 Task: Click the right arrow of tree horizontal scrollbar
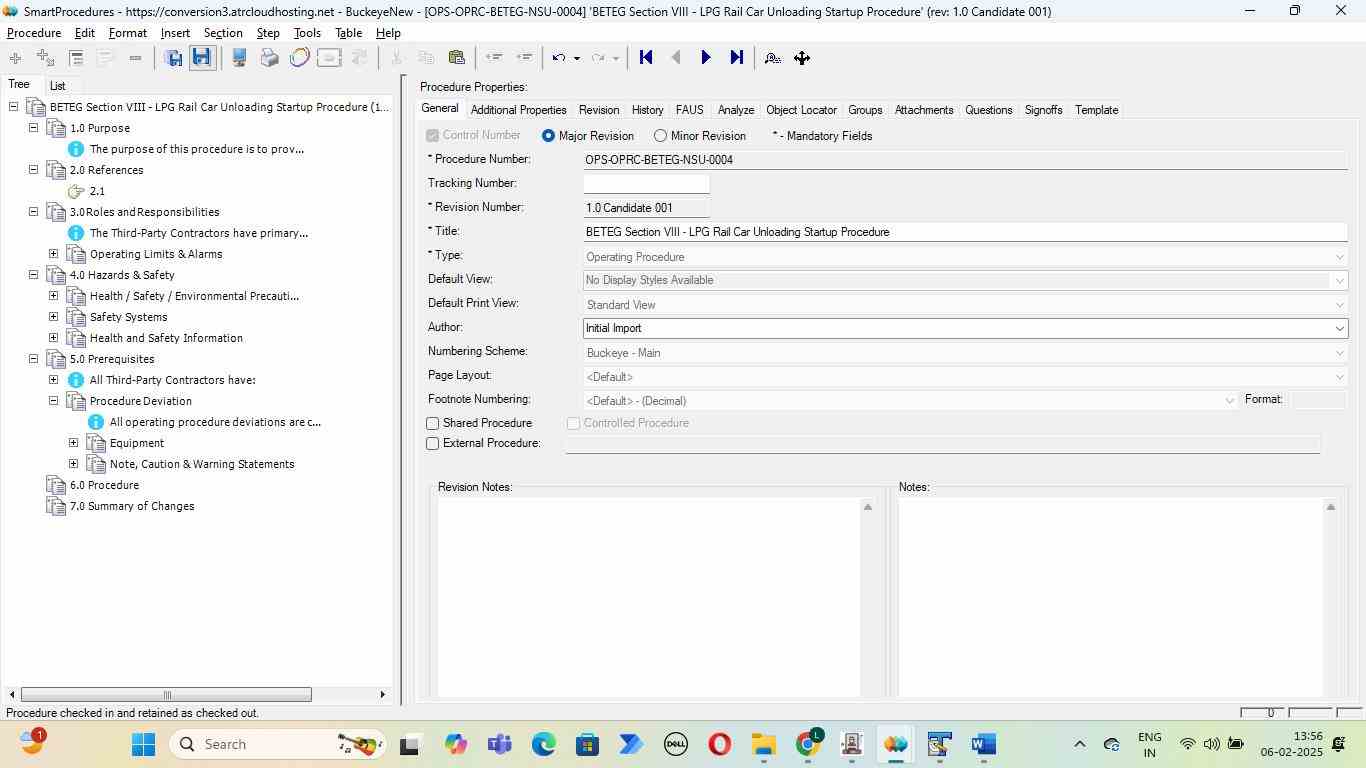(x=382, y=694)
